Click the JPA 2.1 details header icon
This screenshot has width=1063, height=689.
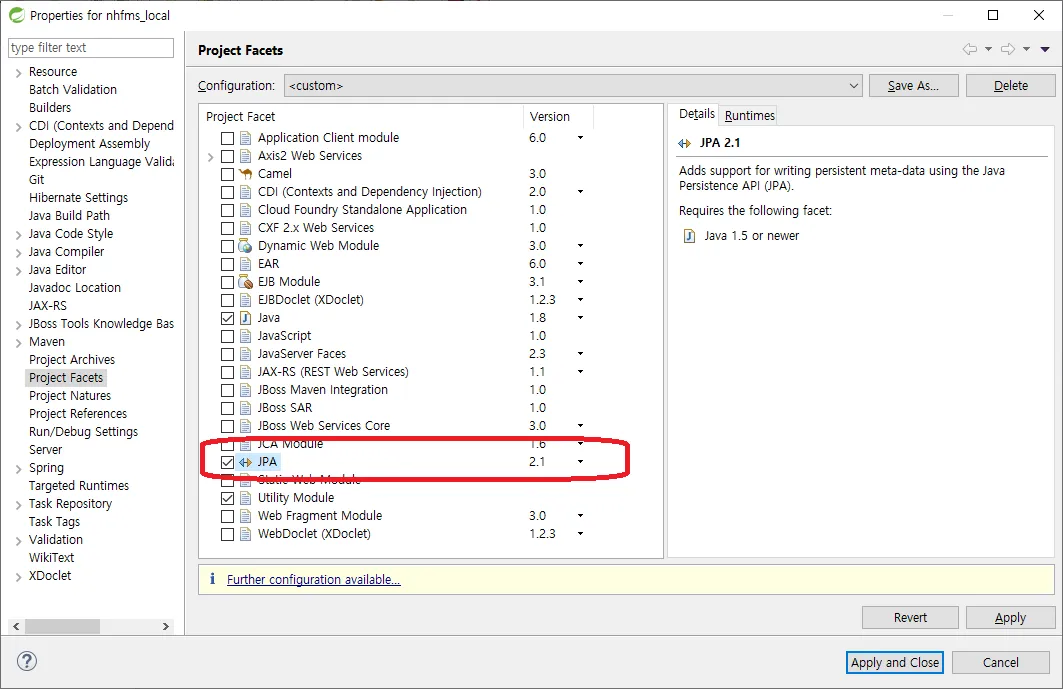tap(685, 143)
